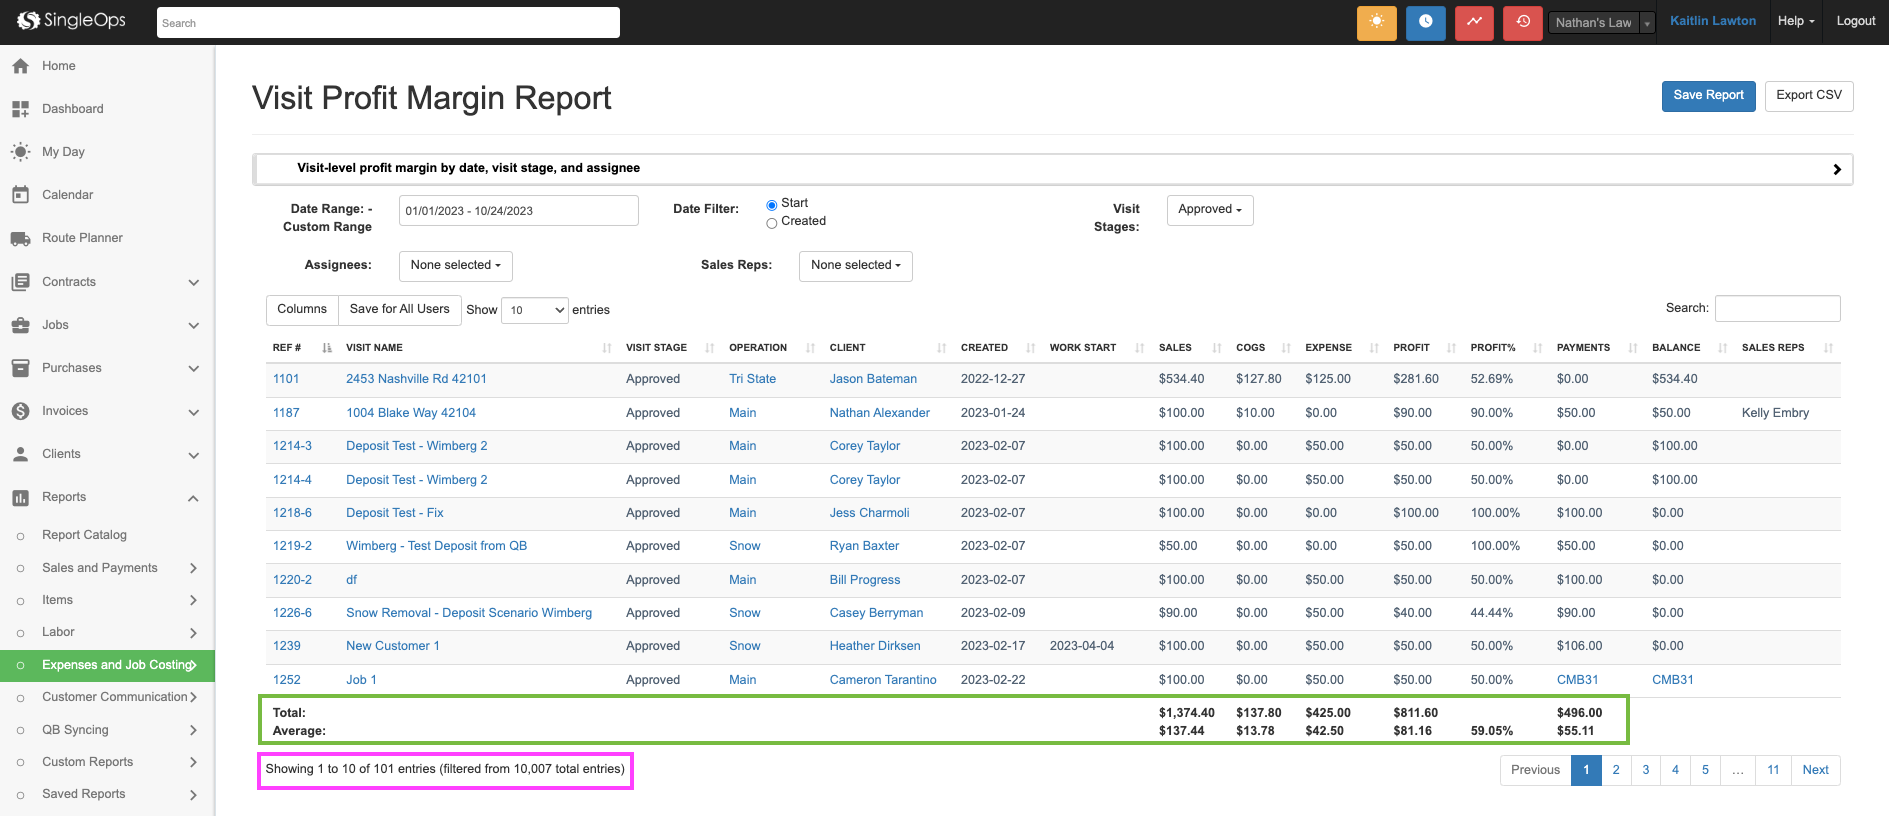Select the Created date filter radio button
This screenshot has width=1889, height=816.
coord(771,223)
